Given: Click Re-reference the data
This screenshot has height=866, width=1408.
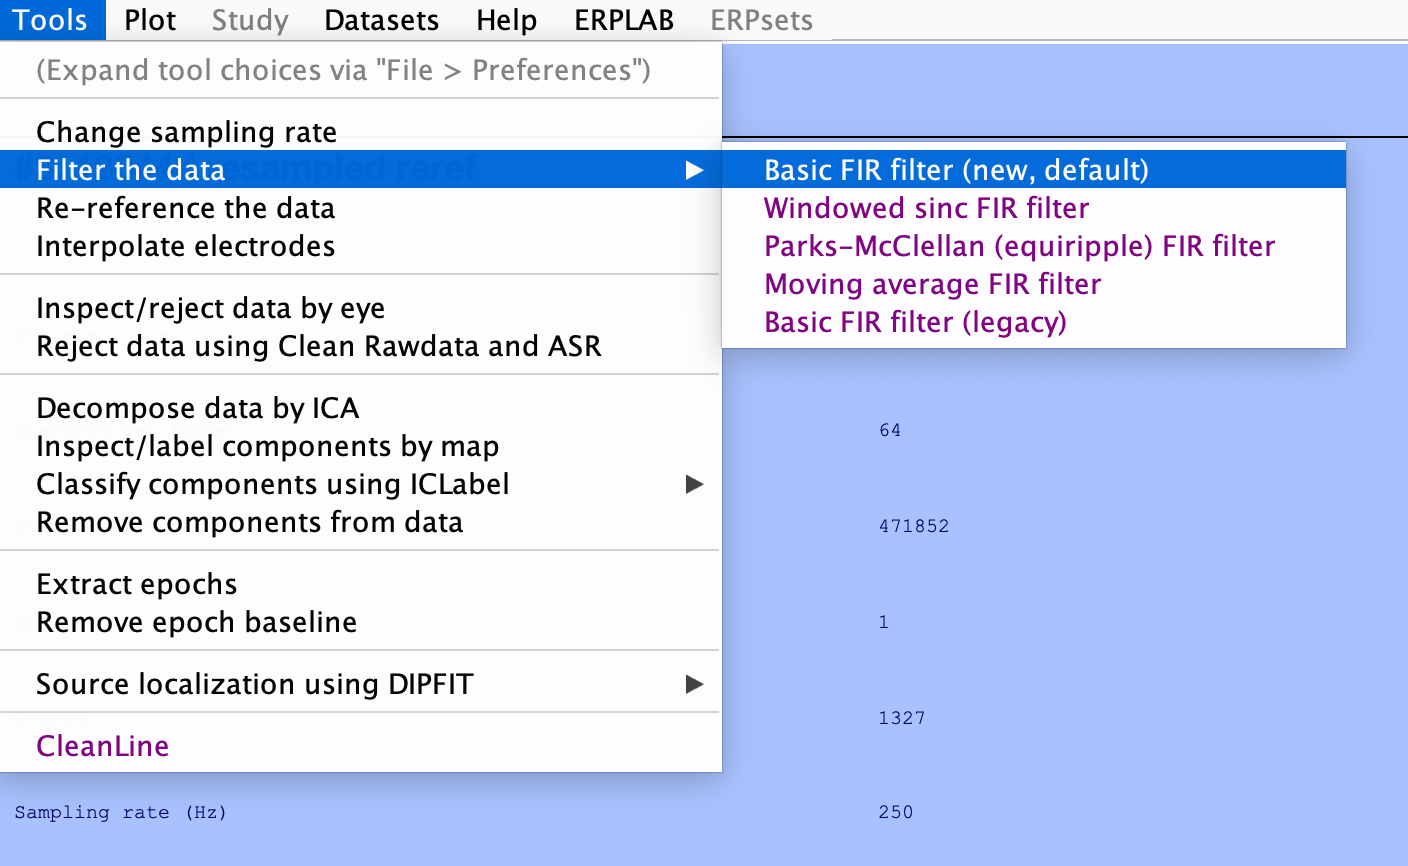Looking at the screenshot, I should point(185,208).
